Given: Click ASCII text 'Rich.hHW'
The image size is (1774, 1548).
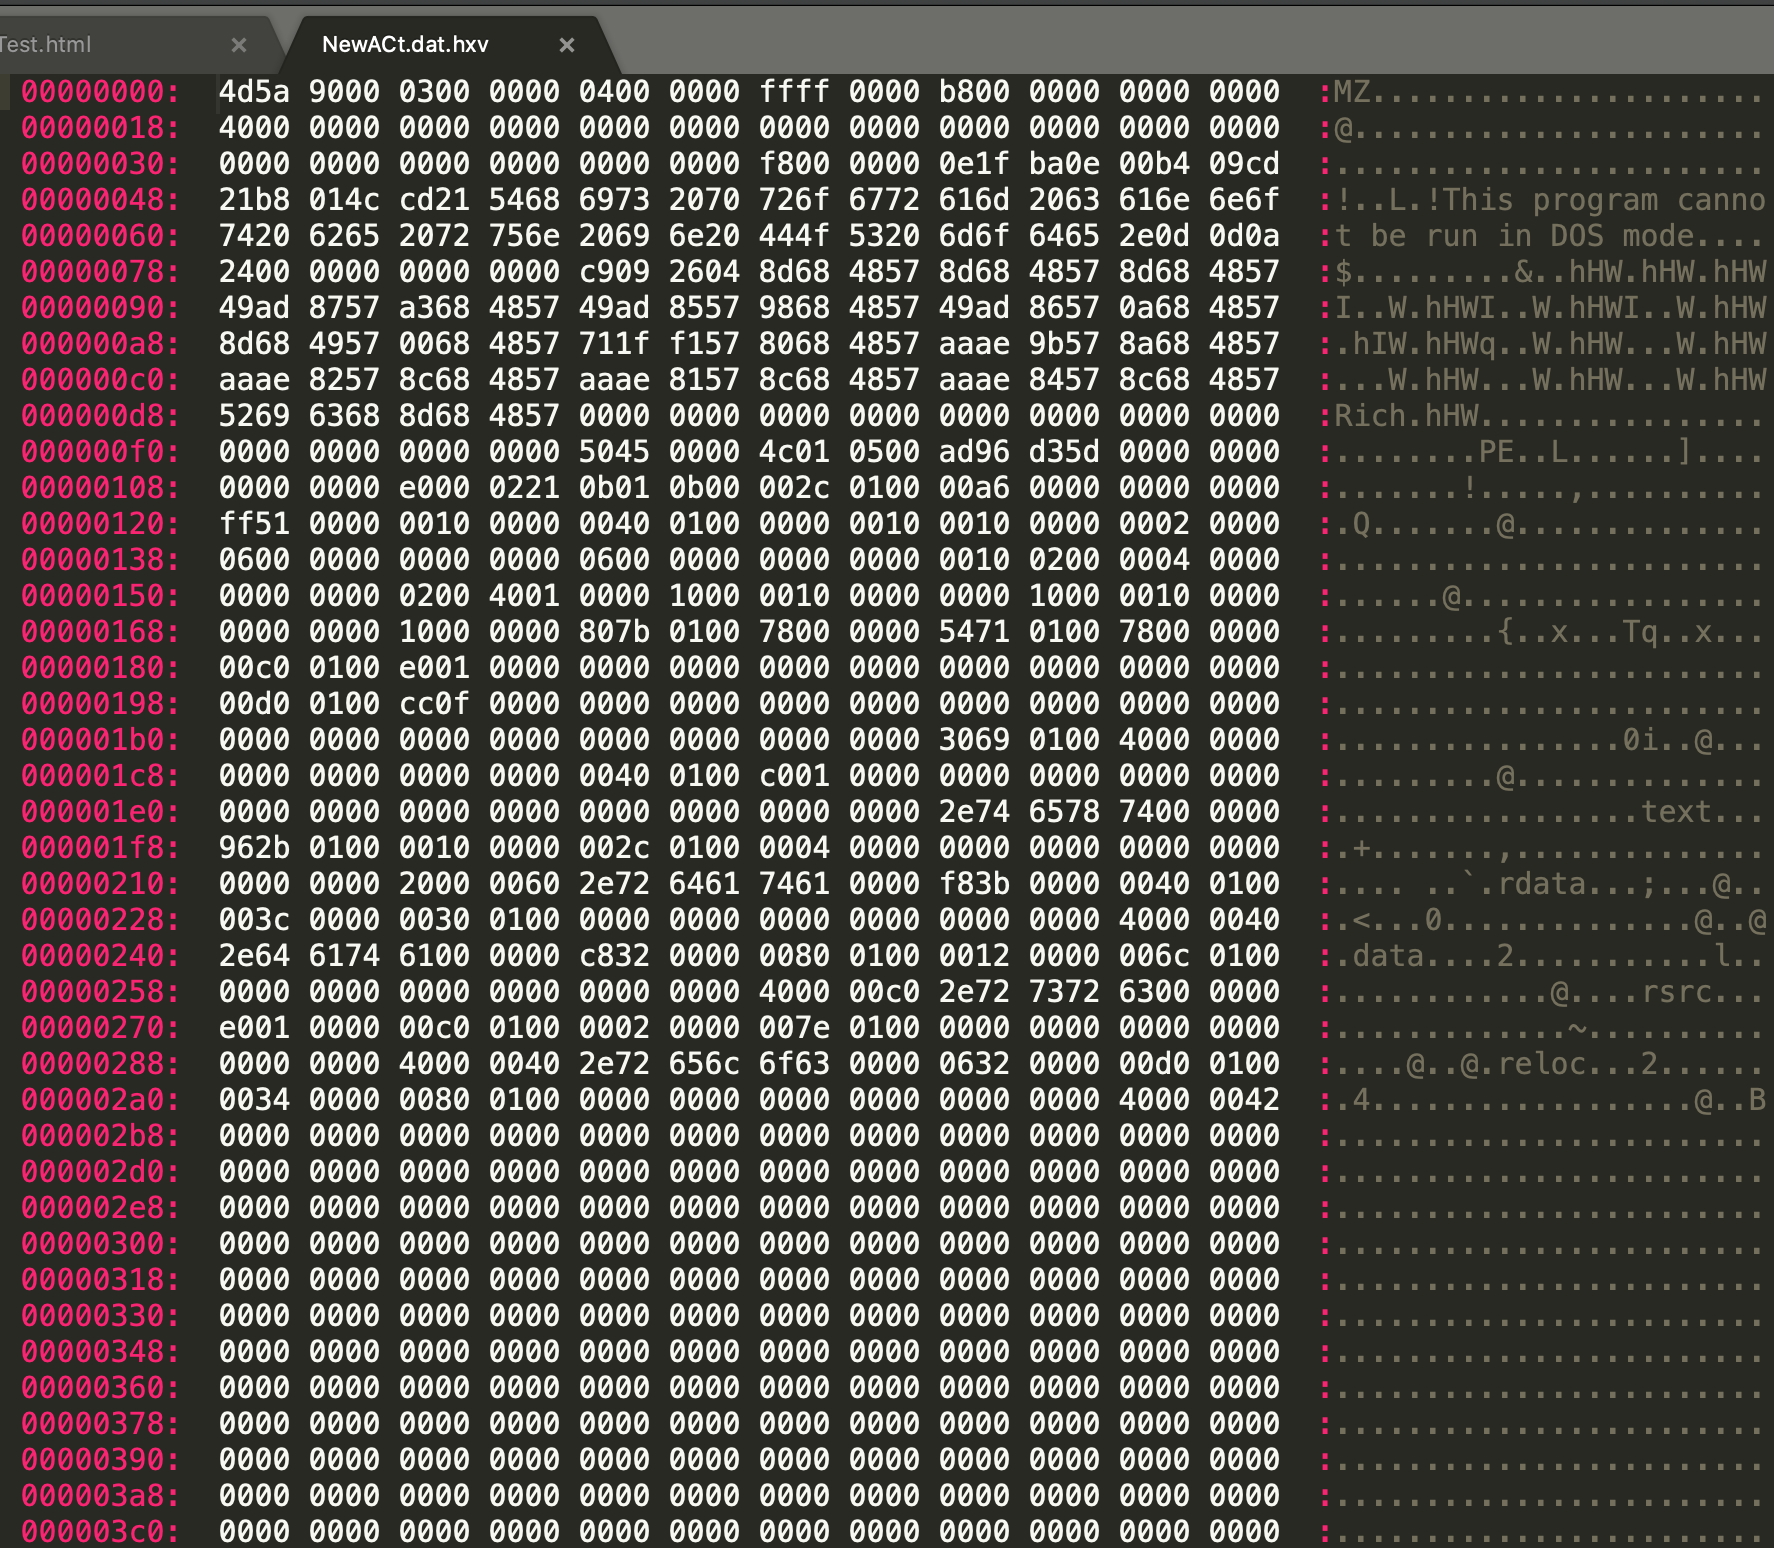Looking at the screenshot, I should tap(1406, 416).
